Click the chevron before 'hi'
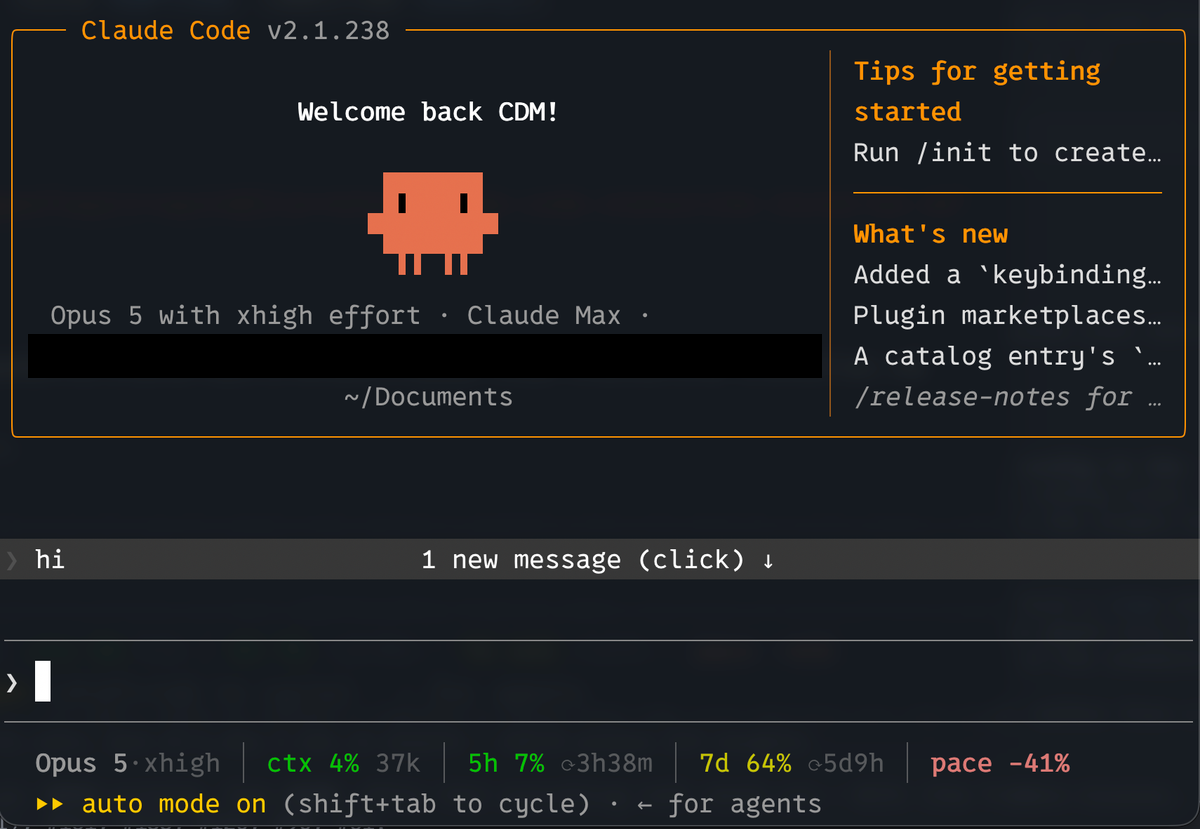1200x829 pixels. pos(12,560)
